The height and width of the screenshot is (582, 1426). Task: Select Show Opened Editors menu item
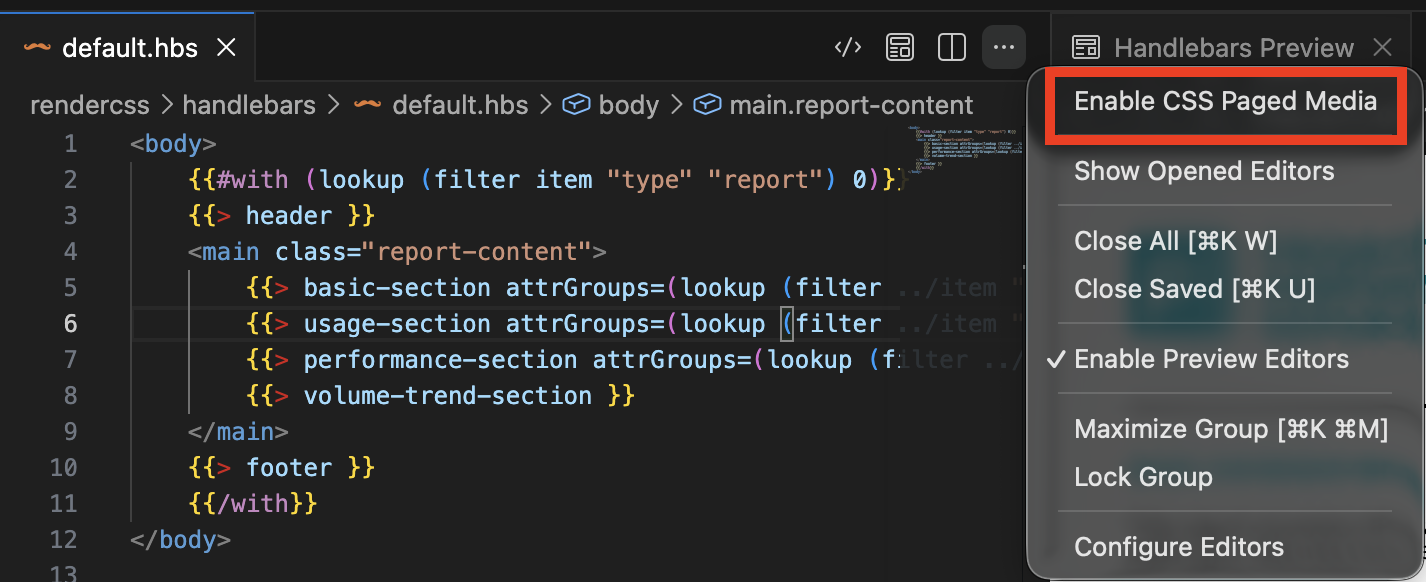coord(1204,171)
